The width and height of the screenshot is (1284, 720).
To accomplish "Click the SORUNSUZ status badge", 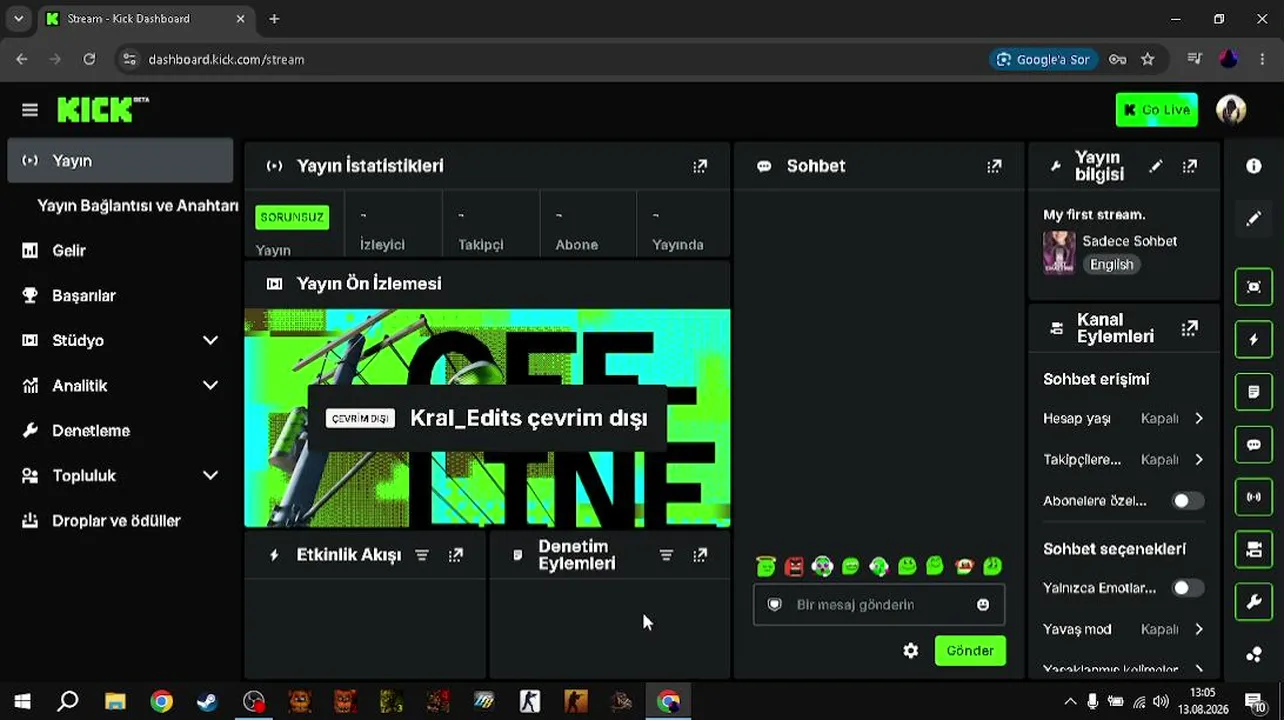I will pos(292,217).
